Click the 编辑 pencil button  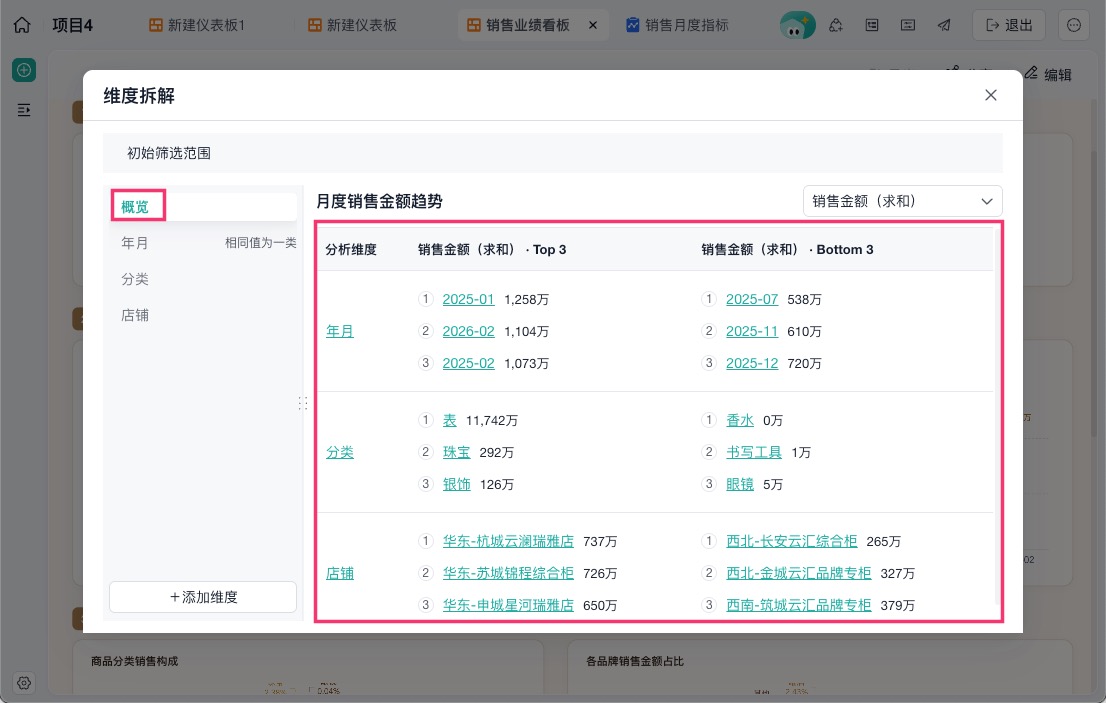pyautogui.click(x=1048, y=74)
